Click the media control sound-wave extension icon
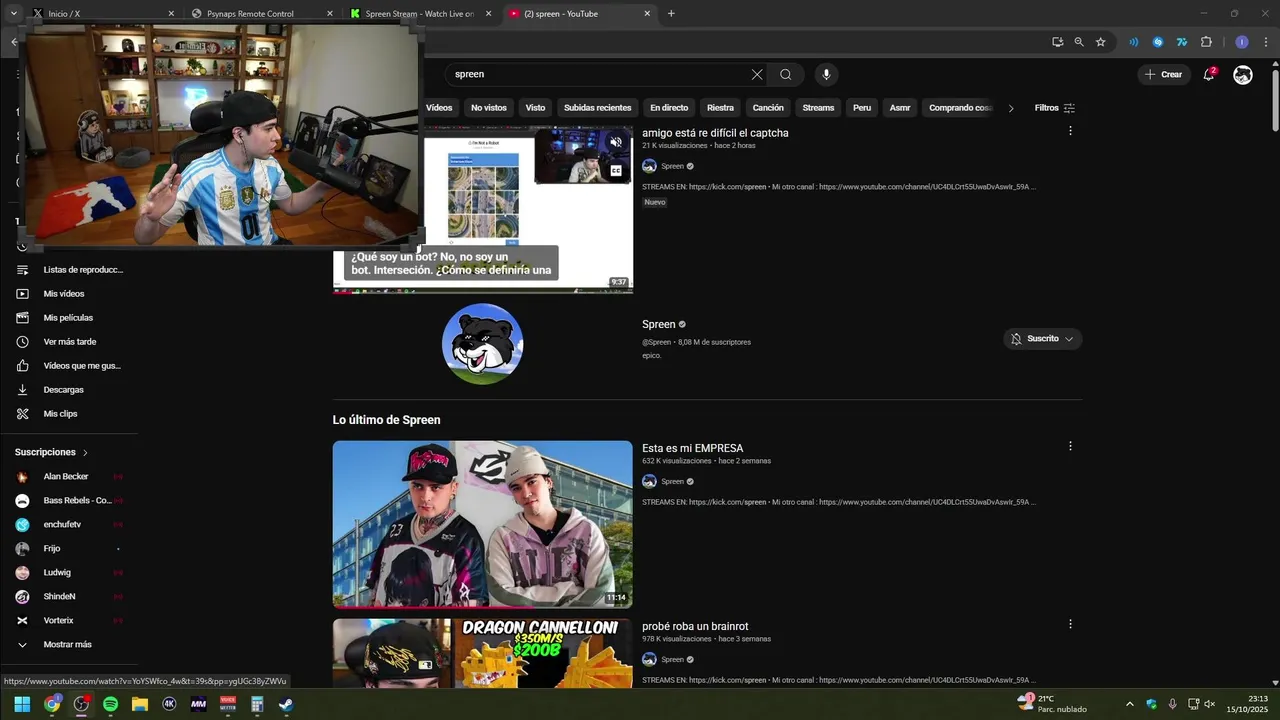 [1134, 42]
